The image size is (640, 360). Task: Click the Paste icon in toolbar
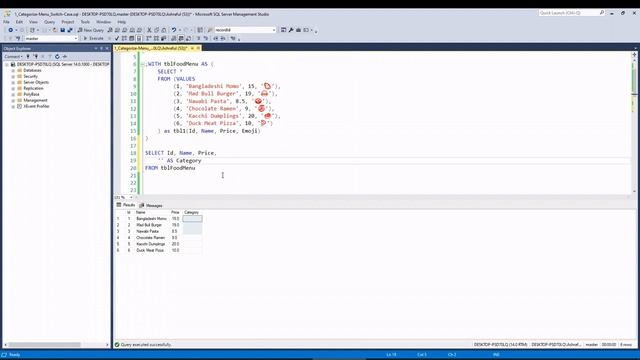pos(164,30)
